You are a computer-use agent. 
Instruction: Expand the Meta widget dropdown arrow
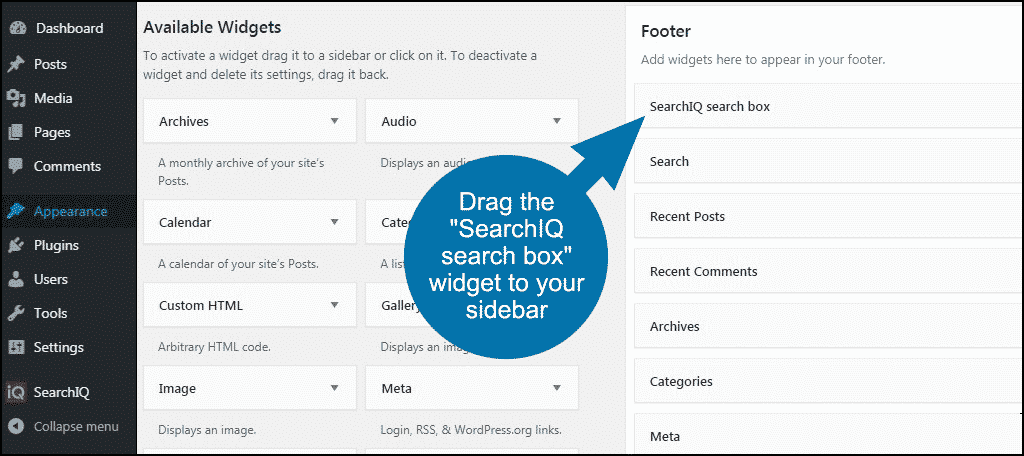(x=557, y=388)
